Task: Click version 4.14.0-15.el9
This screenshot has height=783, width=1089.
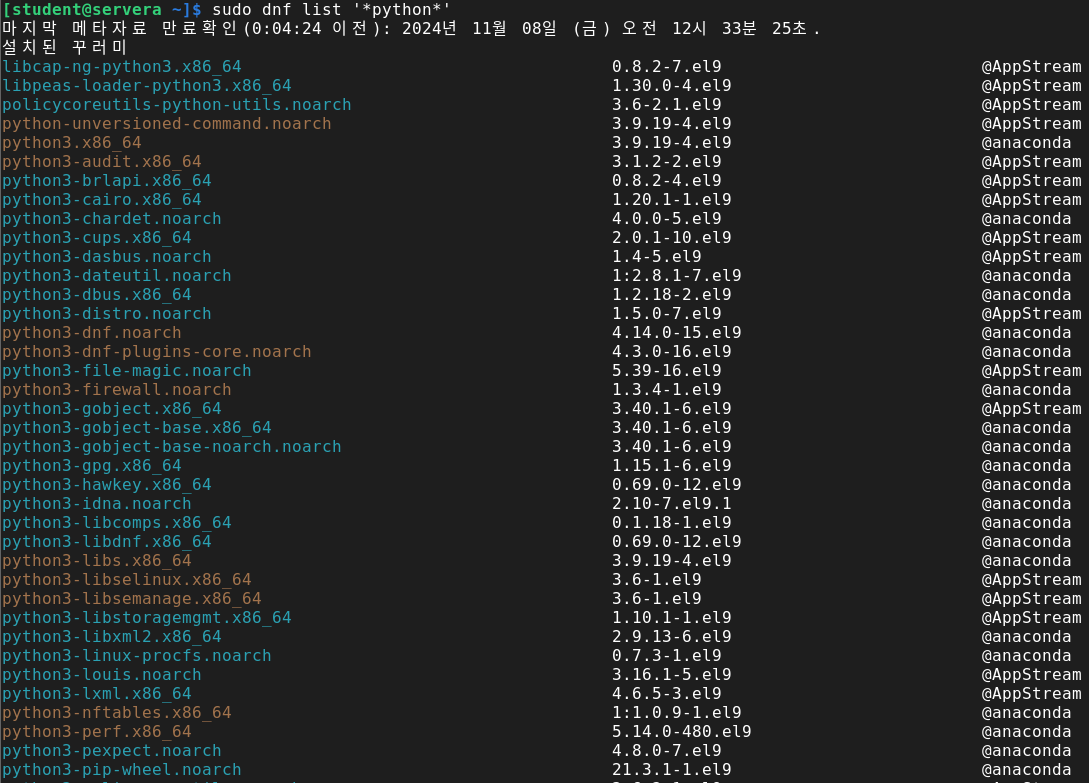Action: click(676, 333)
